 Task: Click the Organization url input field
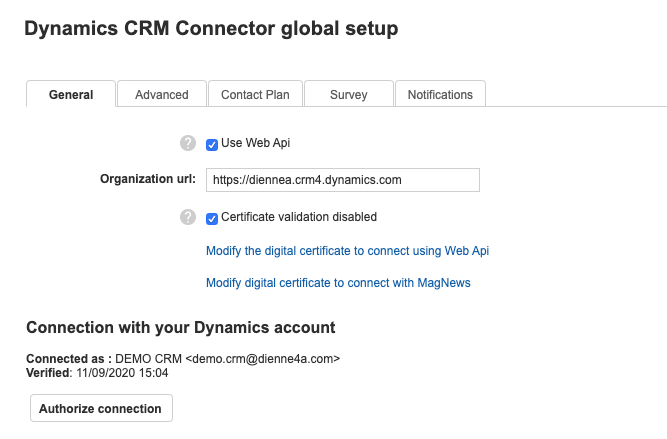[343, 180]
